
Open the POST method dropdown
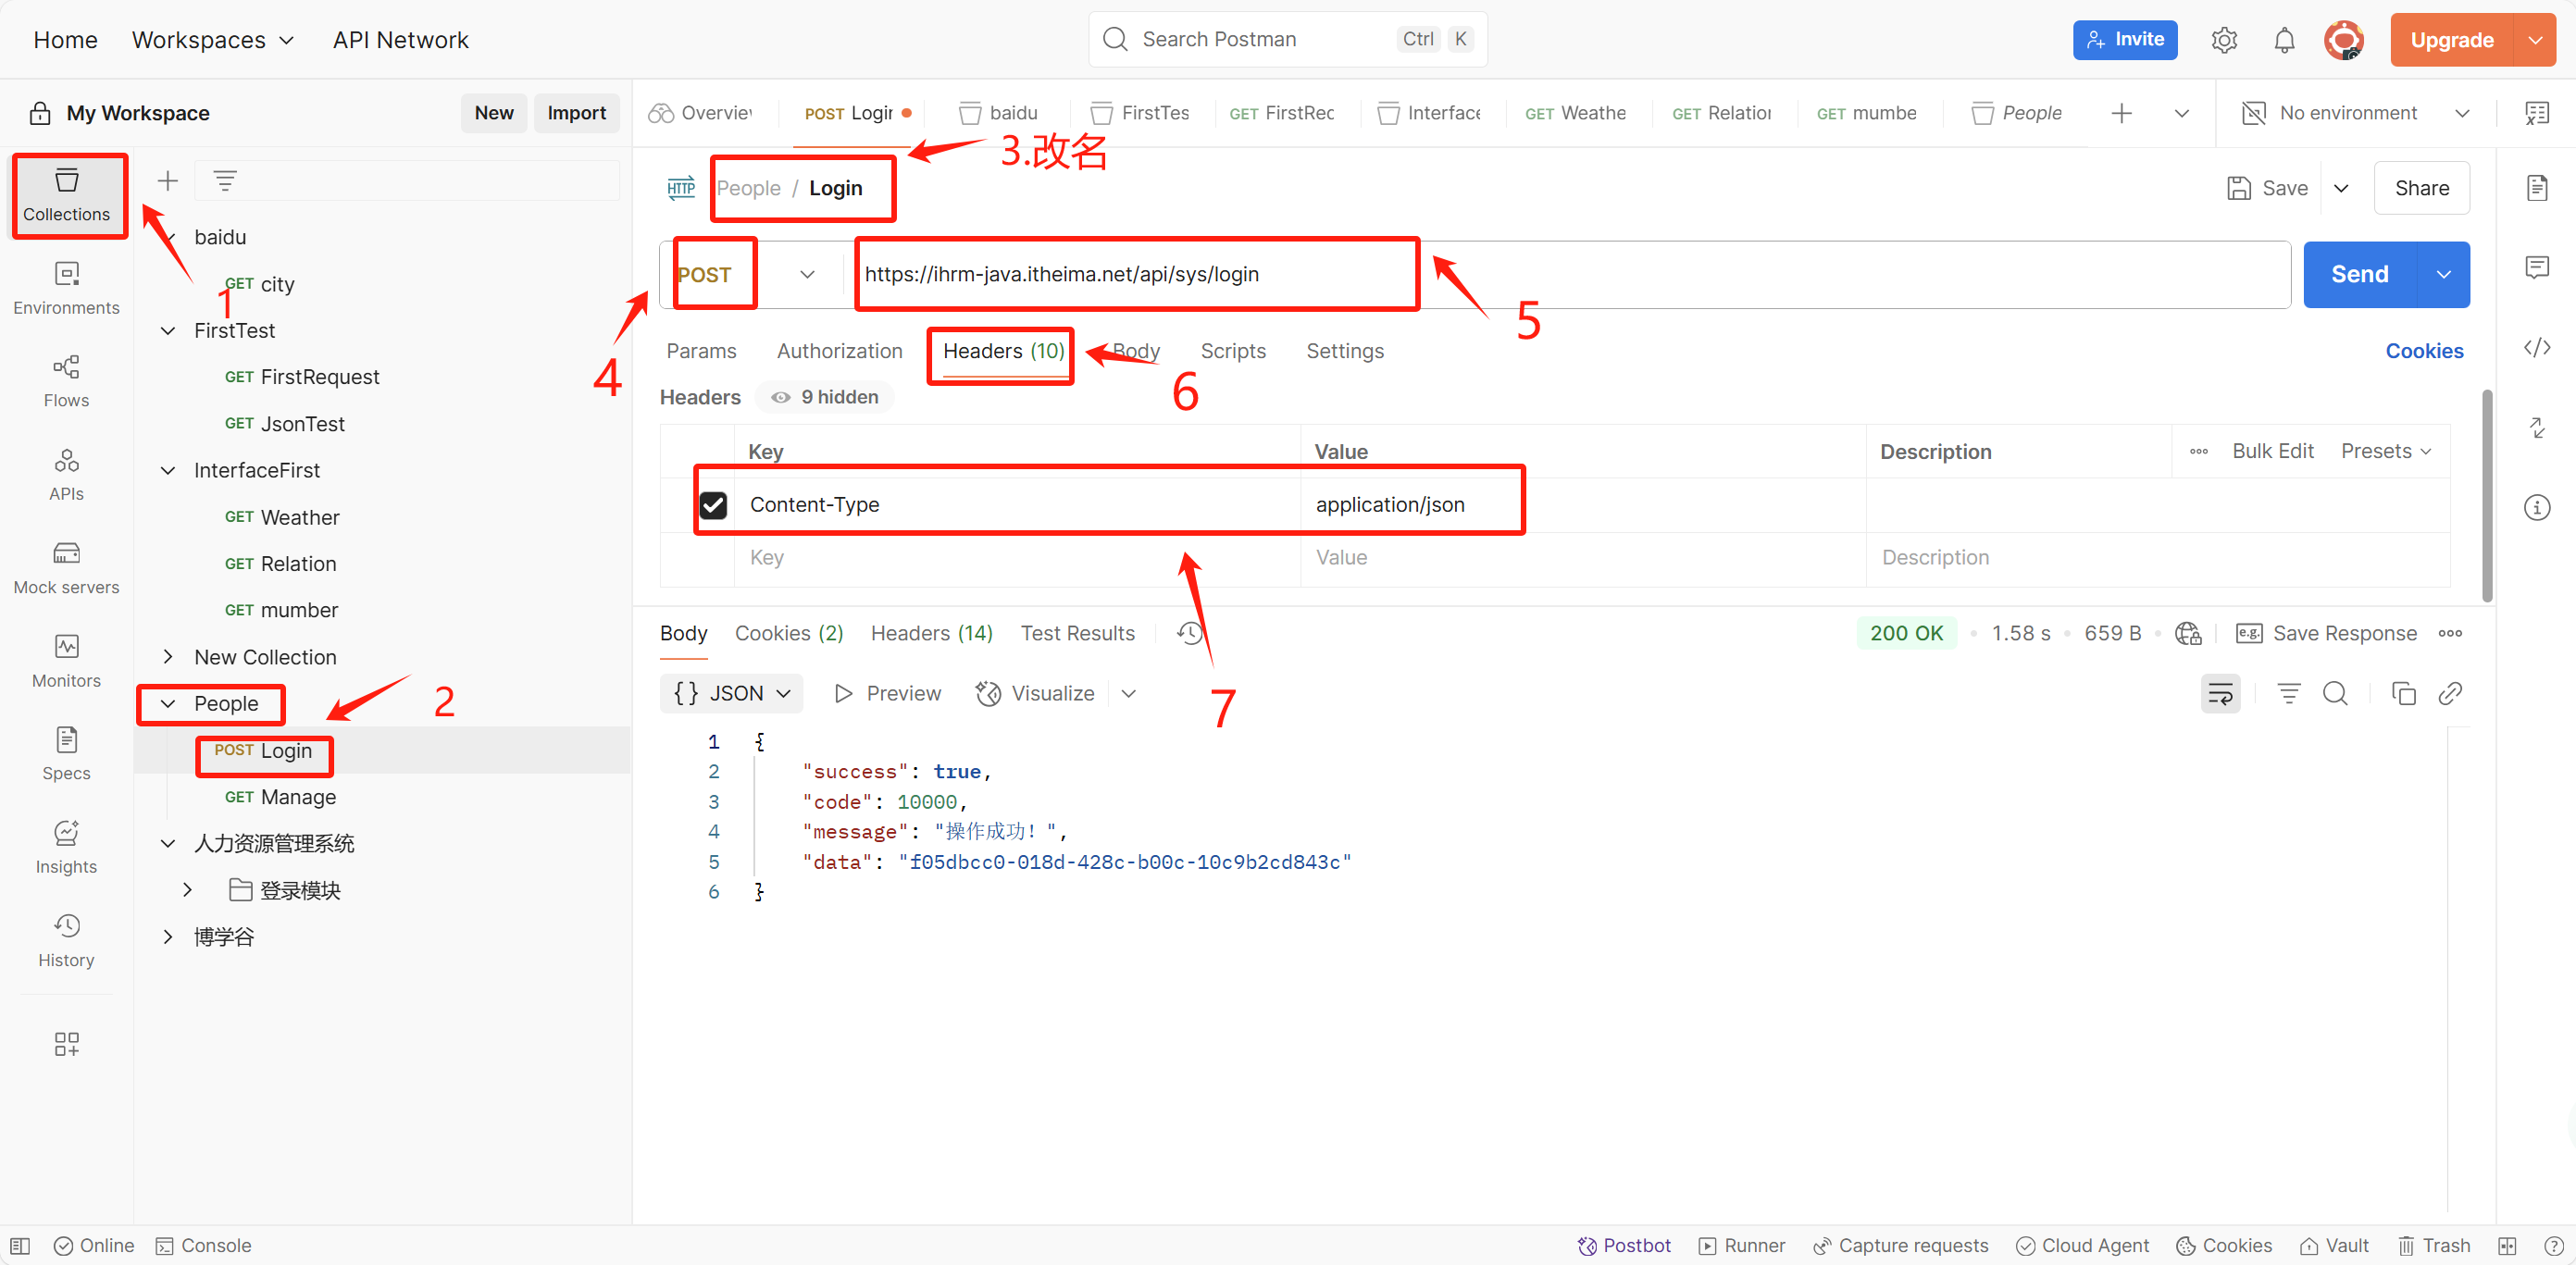pos(806,274)
